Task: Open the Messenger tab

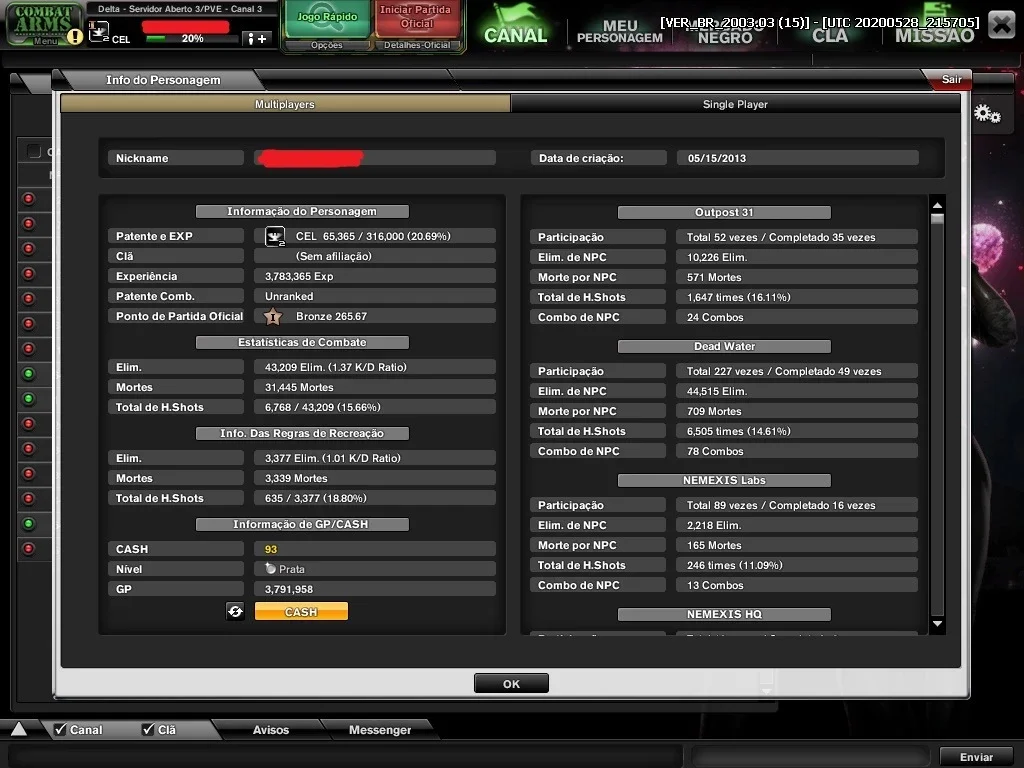Action: coord(380,729)
